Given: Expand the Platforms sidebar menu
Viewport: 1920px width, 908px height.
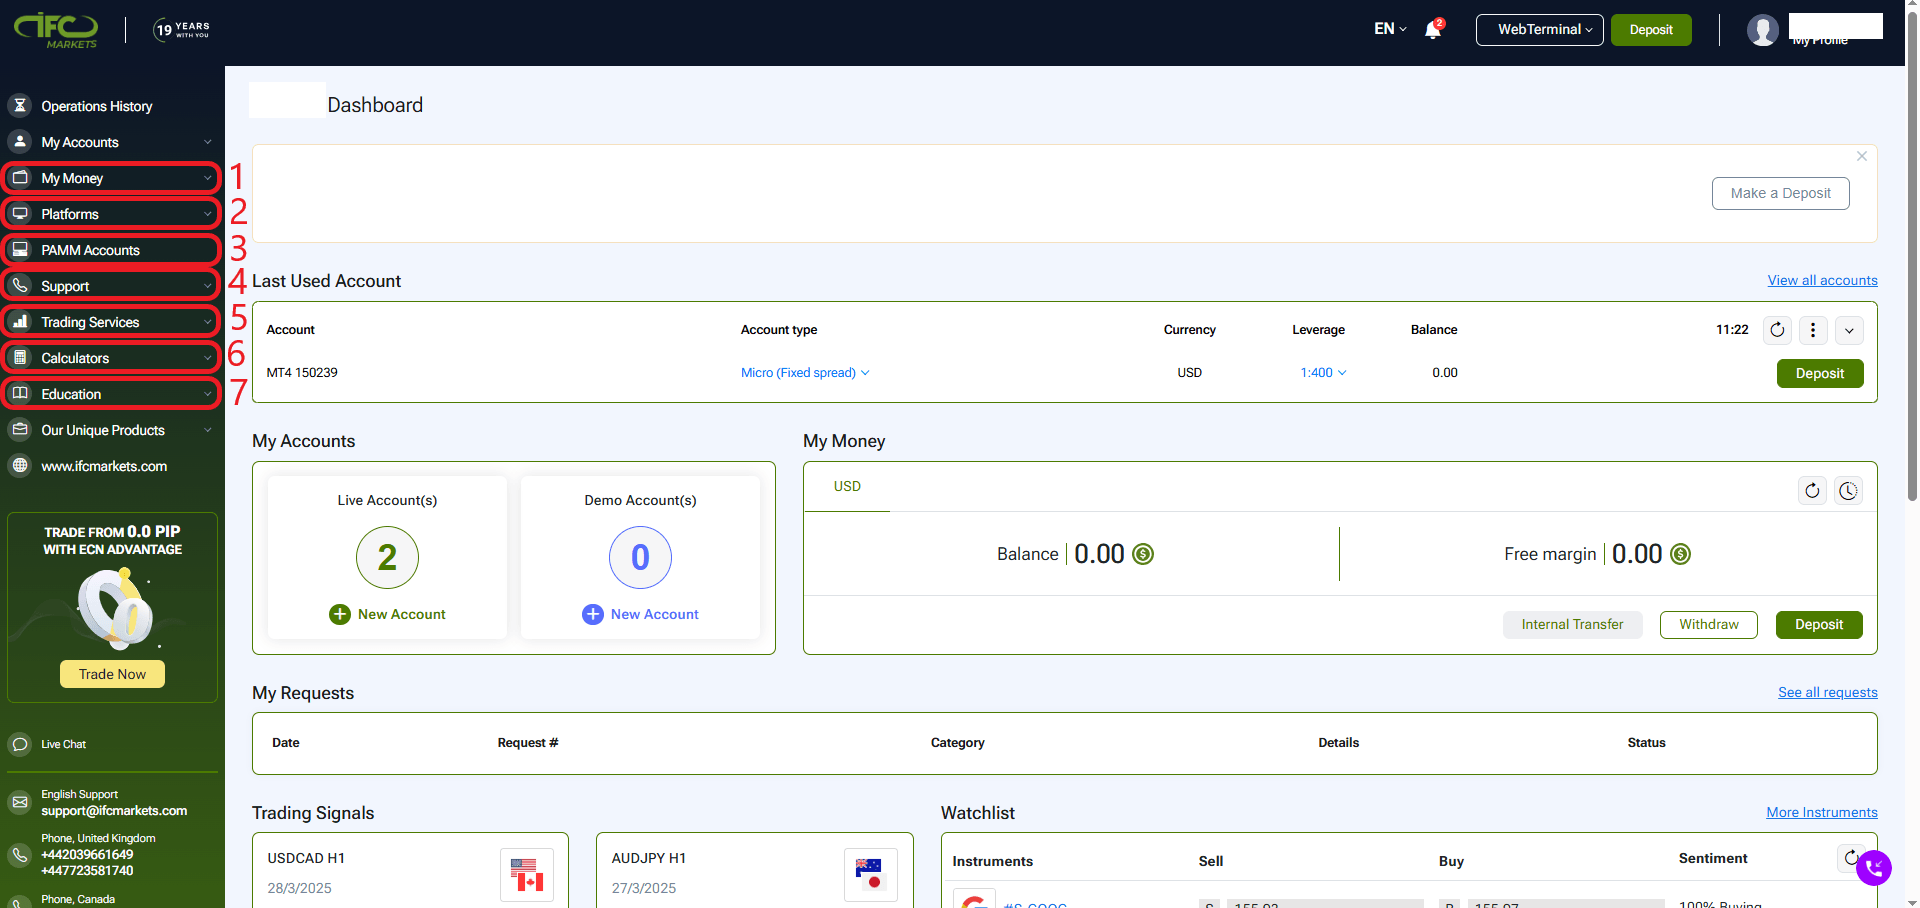Looking at the screenshot, I should pos(208,214).
